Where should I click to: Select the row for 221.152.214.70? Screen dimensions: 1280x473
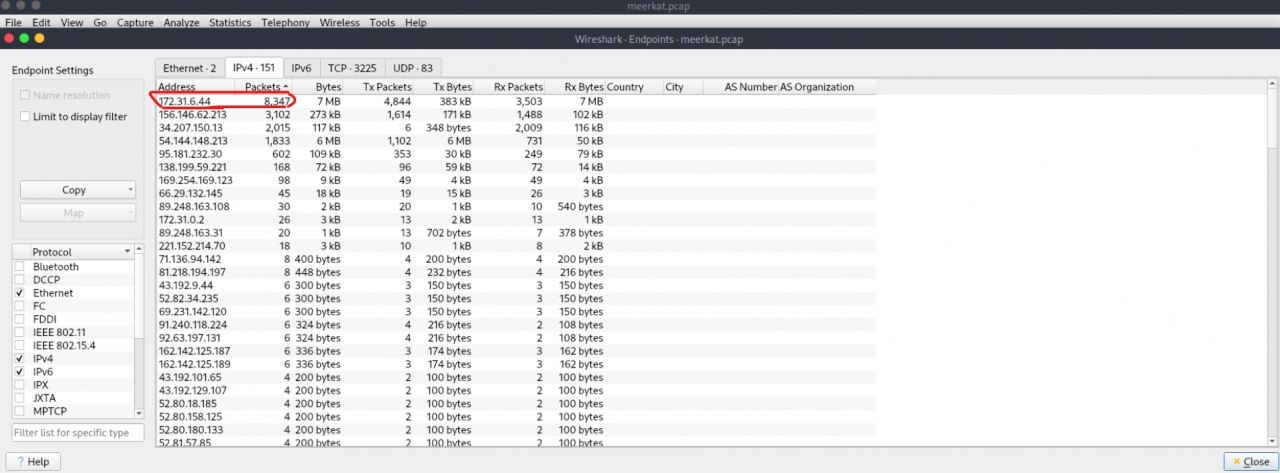[x=516, y=245]
